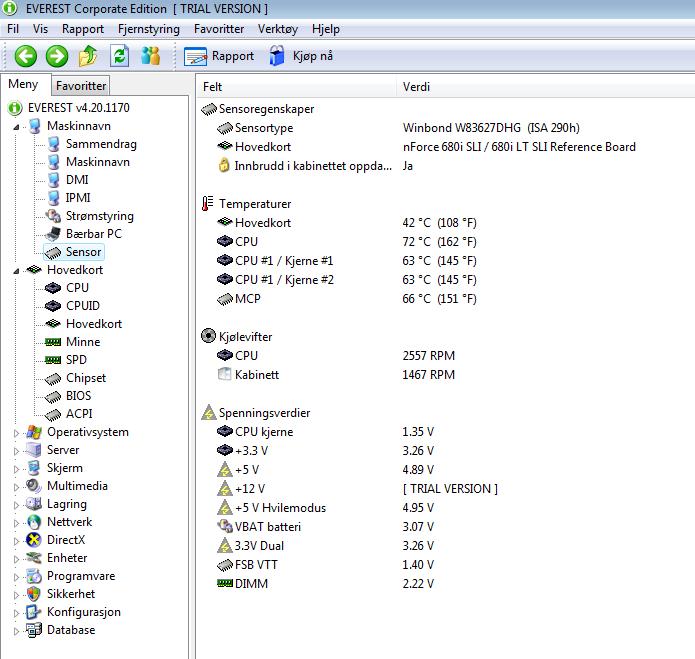This screenshot has width=695, height=659.
Task: Expand the Multimedia tree node
Action: click(x=16, y=487)
